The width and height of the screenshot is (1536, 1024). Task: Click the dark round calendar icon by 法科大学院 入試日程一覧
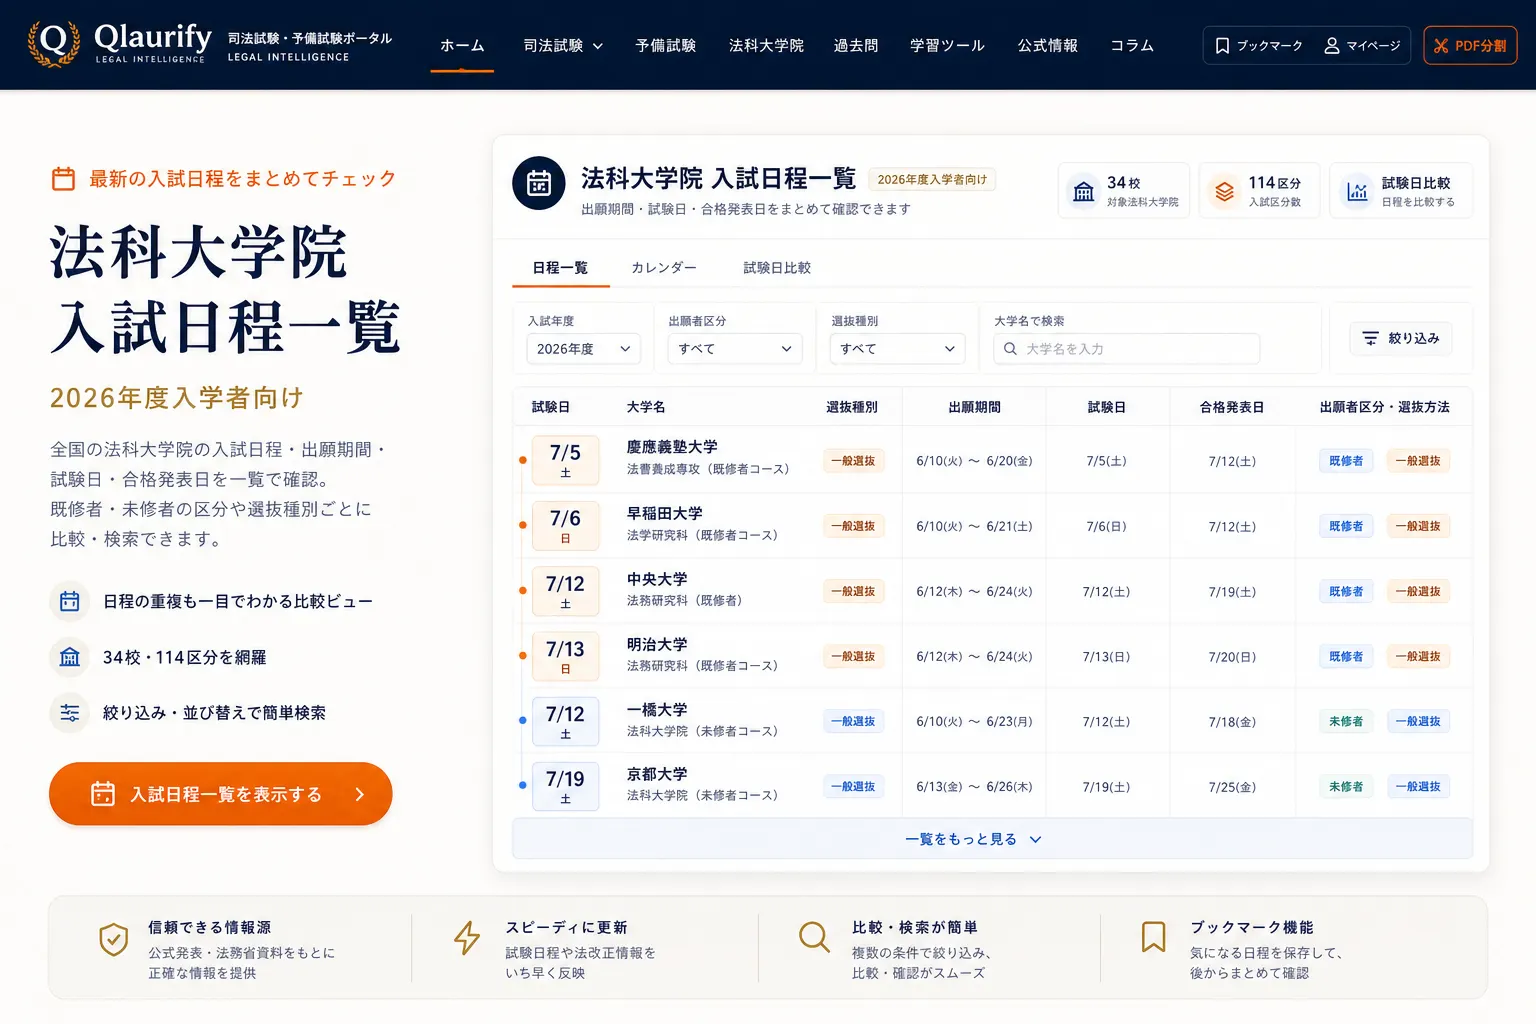539,184
